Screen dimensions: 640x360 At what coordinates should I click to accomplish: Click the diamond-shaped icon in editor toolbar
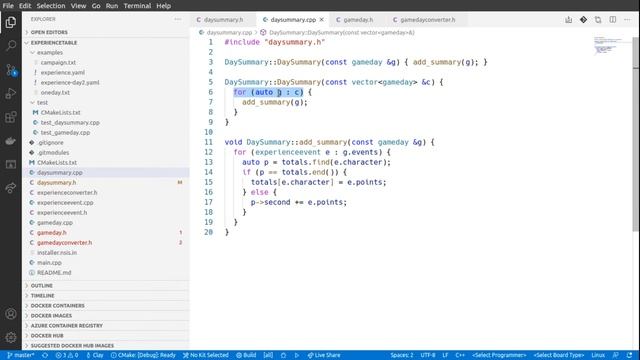pyautogui.click(x=583, y=20)
